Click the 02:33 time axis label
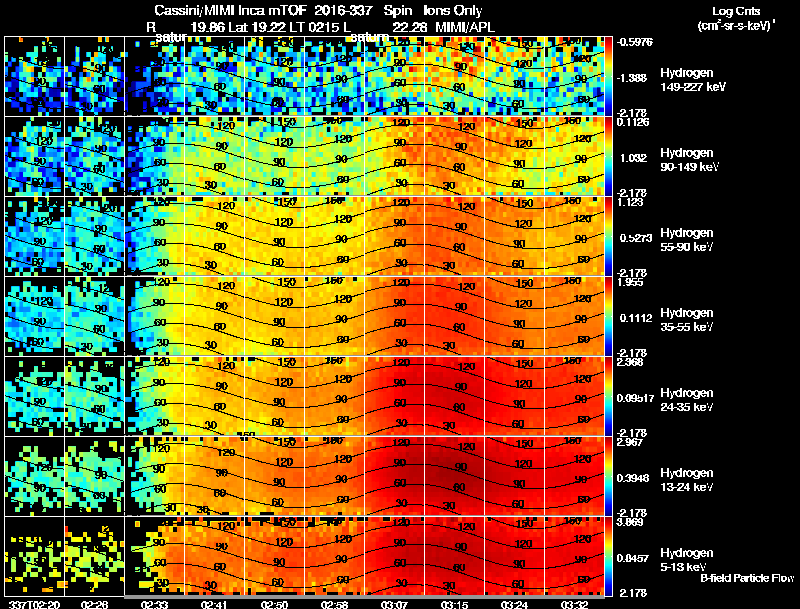Viewport: 800px width, 609px height. point(154,604)
